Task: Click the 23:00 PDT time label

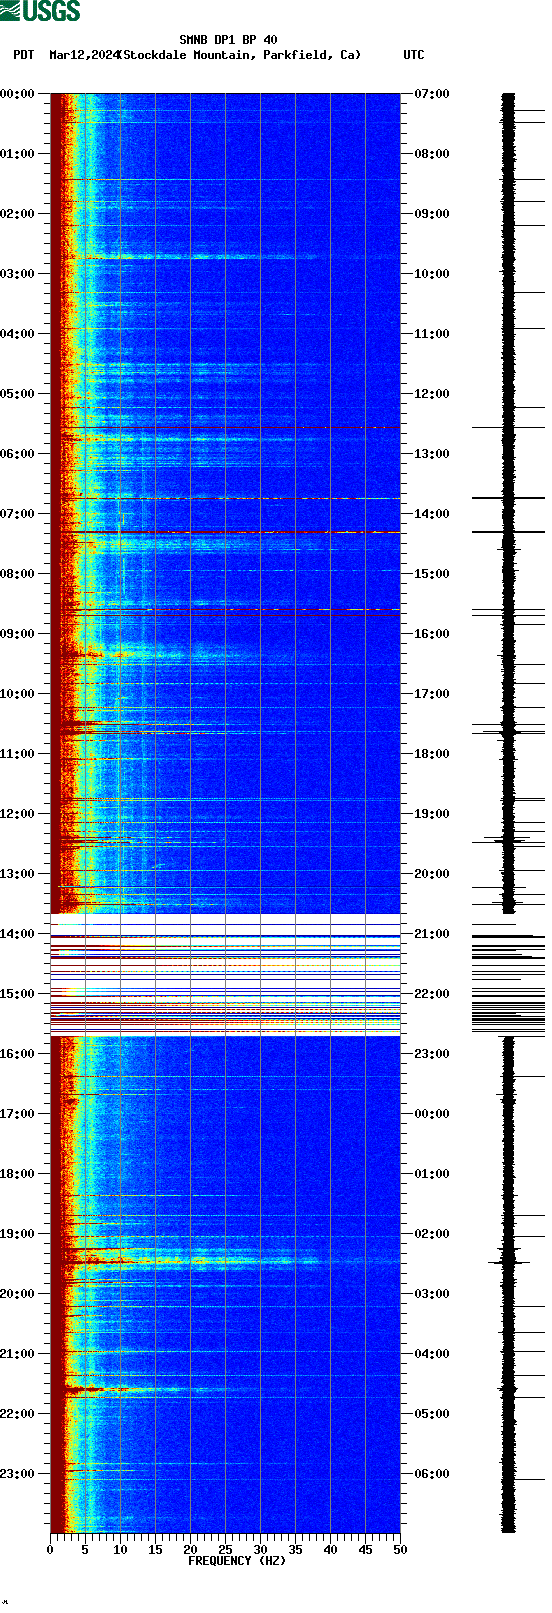Action: 17,1474
